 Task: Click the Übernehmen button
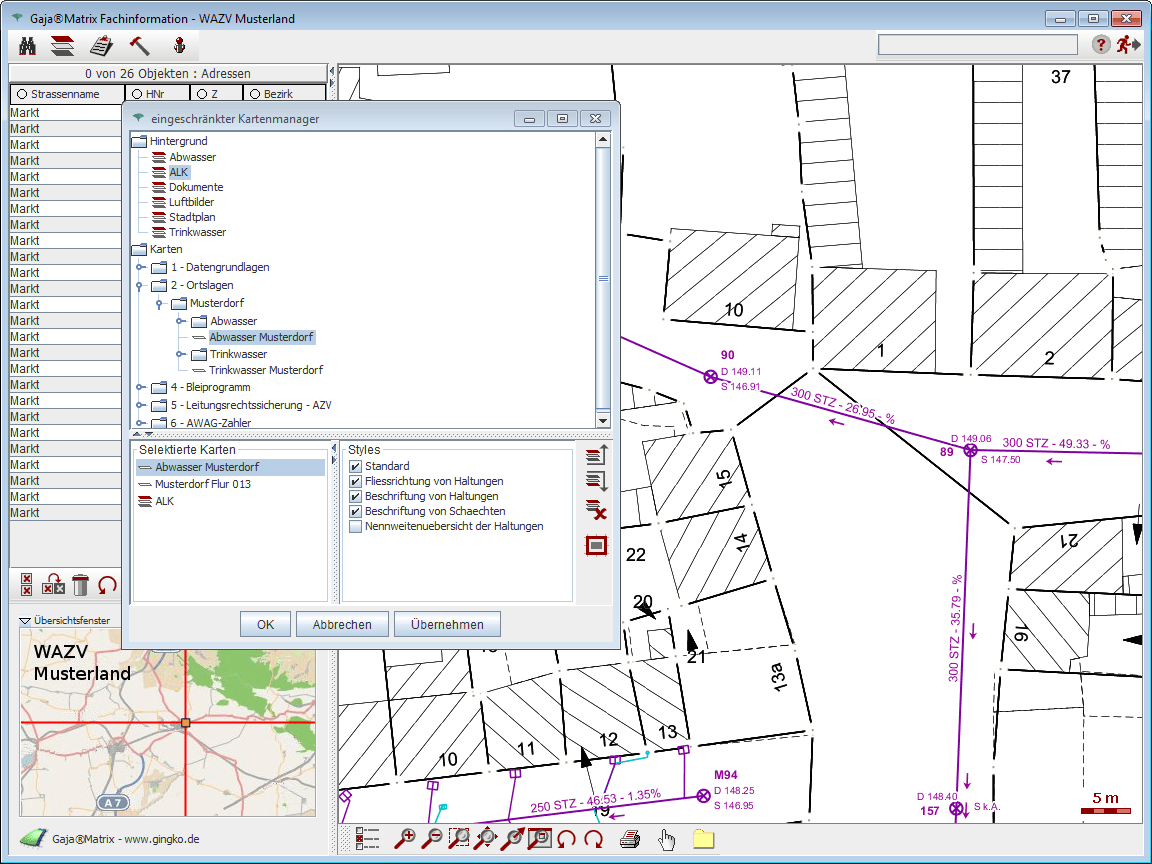(x=447, y=624)
